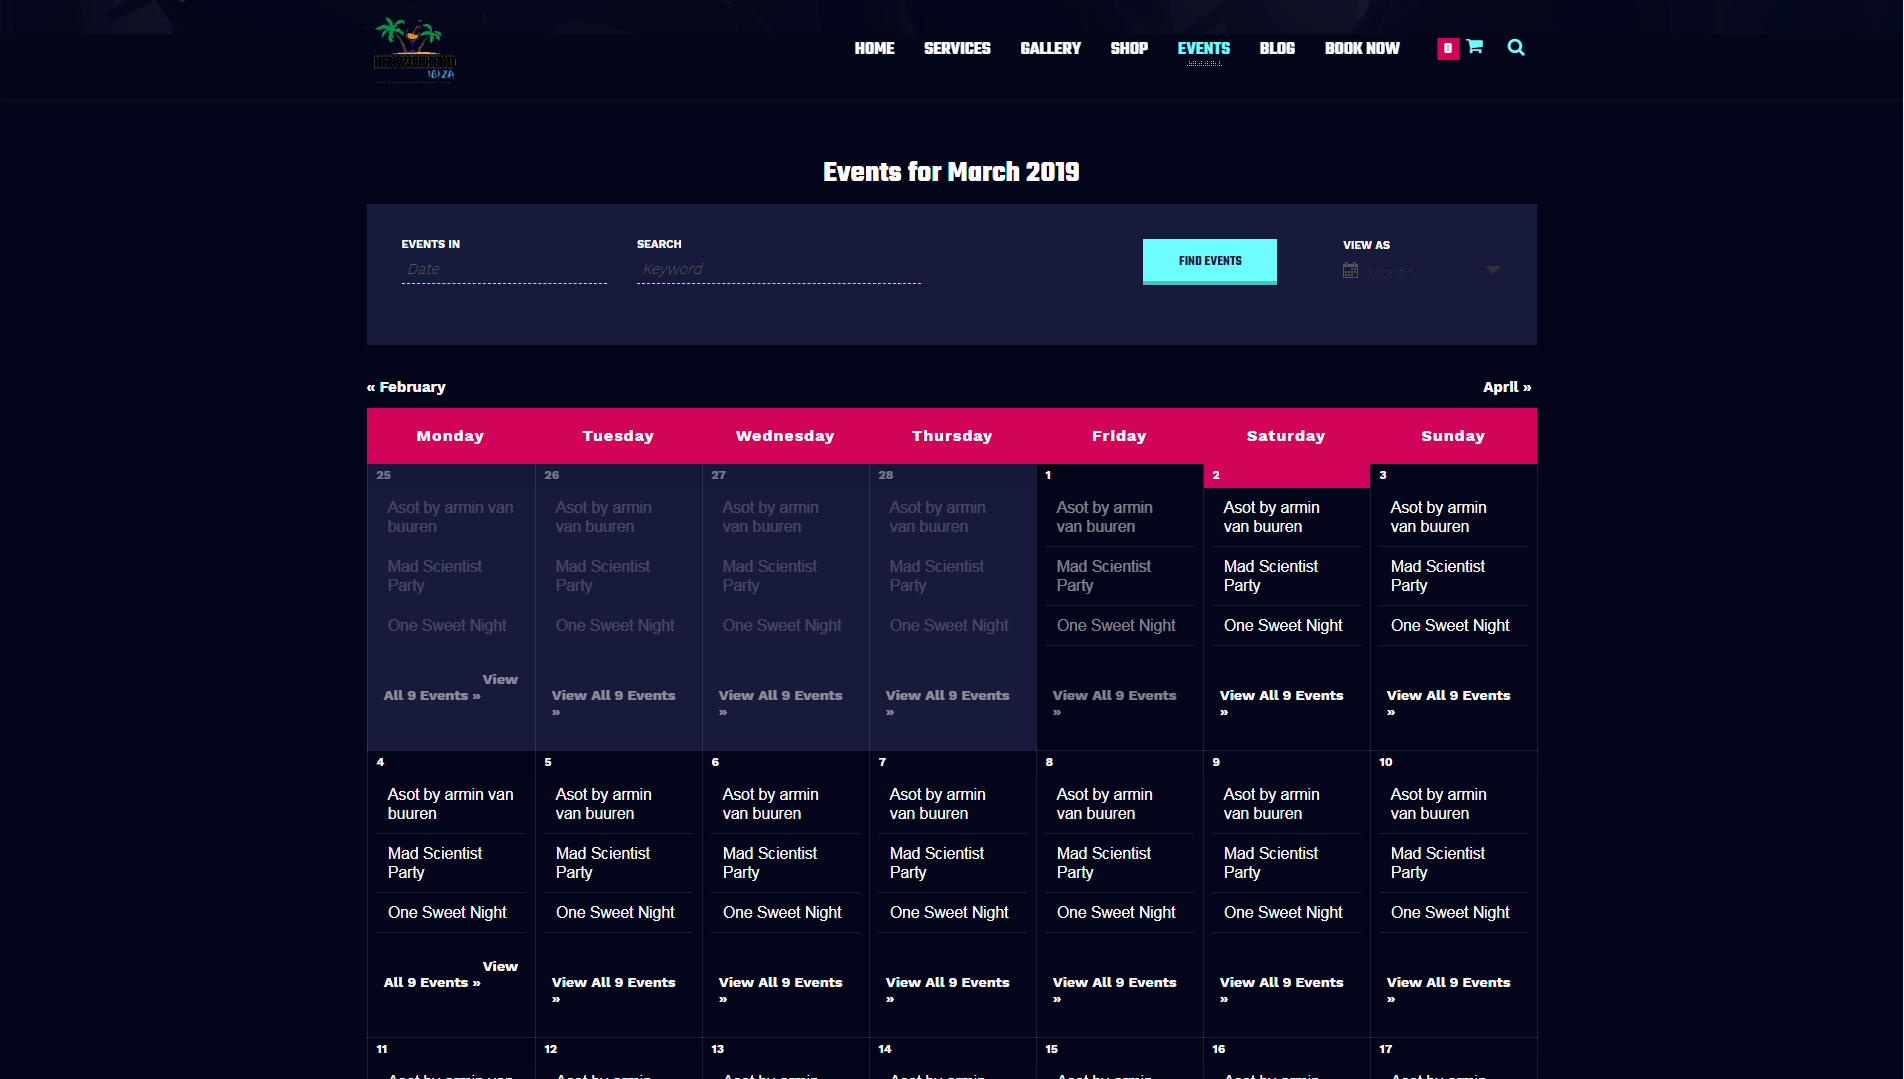Open the Shop menu item
The width and height of the screenshot is (1904, 1079).
(x=1129, y=48)
